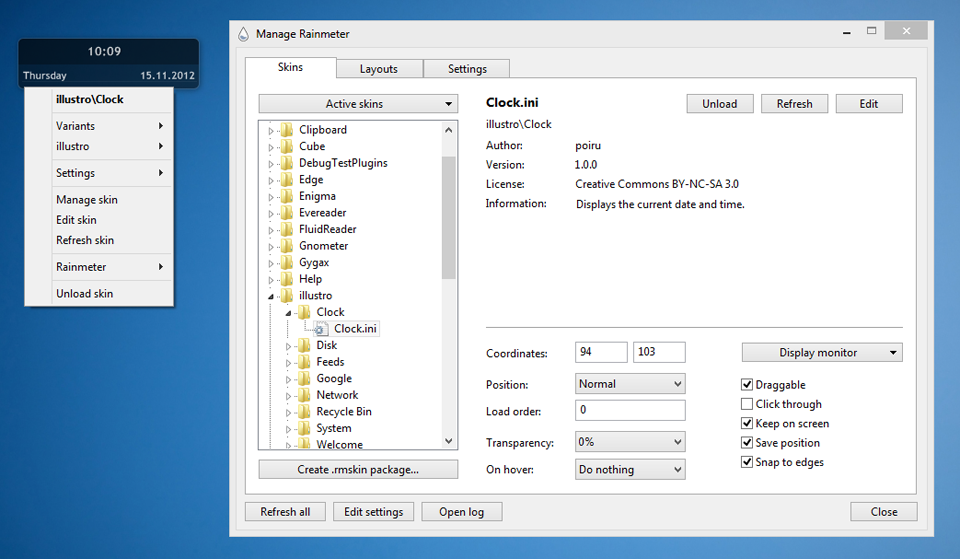Click the Gnometer folder icon
The width and height of the screenshot is (960, 559).
click(x=287, y=246)
